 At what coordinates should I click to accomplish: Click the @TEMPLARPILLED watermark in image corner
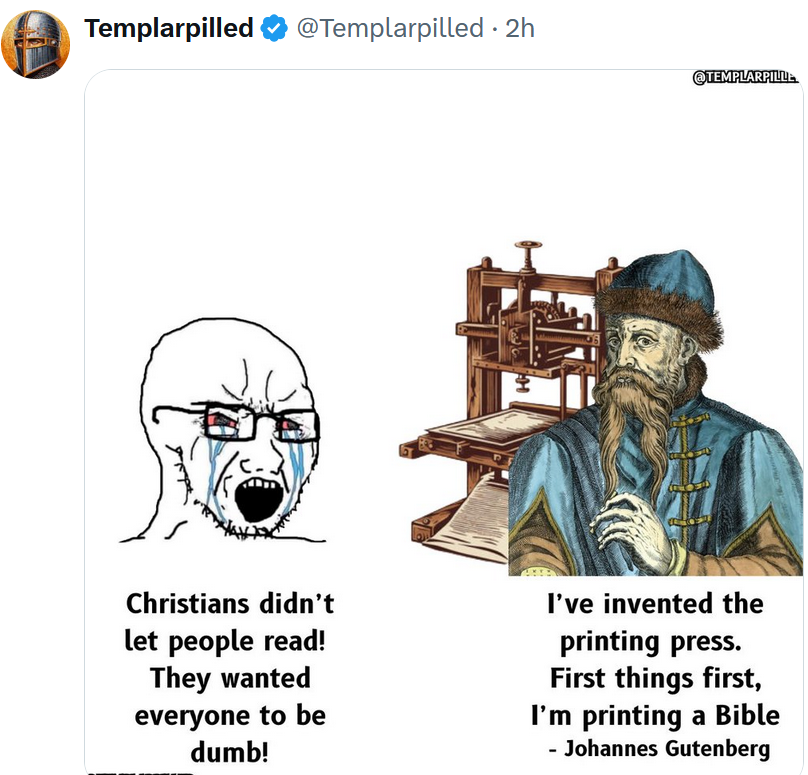click(745, 78)
